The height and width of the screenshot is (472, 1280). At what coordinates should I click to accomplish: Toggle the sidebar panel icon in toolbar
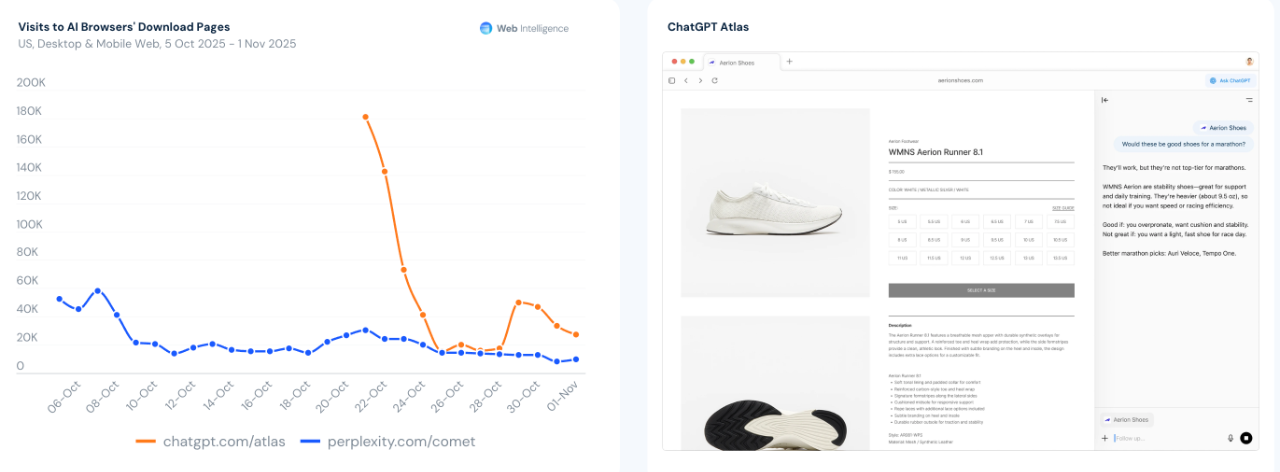click(x=672, y=80)
